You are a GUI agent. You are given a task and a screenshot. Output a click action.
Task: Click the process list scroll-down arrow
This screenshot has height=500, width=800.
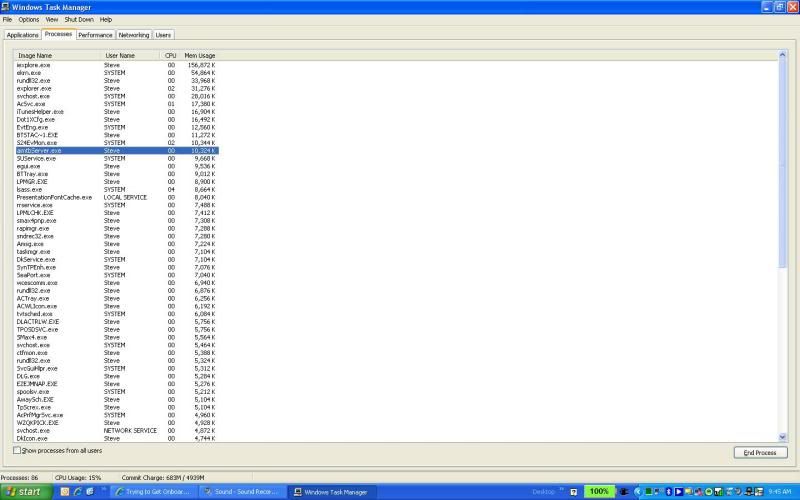click(x=783, y=437)
